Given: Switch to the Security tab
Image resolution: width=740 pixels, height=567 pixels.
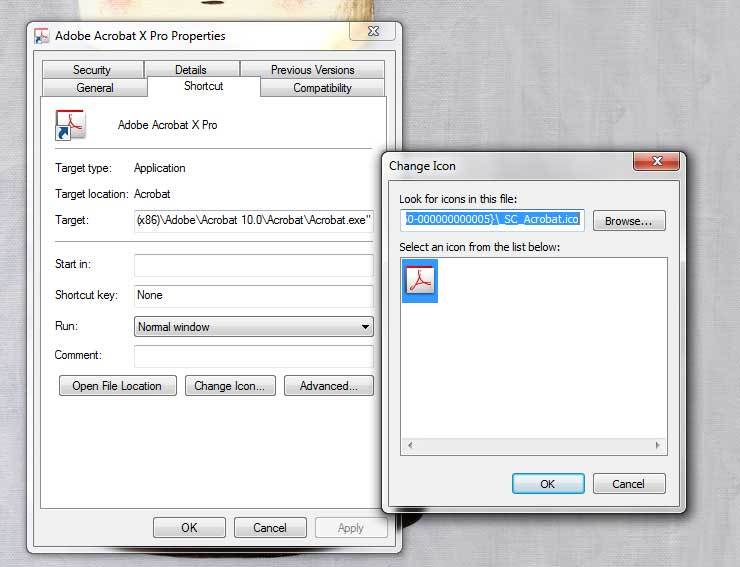Looking at the screenshot, I should [x=92, y=69].
